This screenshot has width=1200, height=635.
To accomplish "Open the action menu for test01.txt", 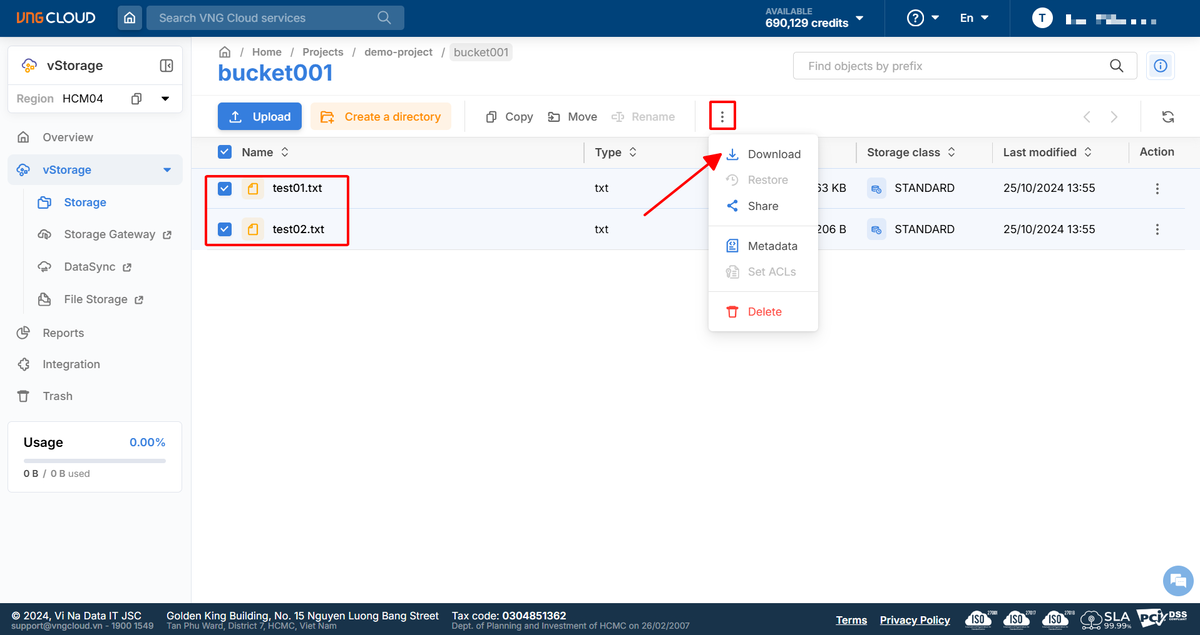I will pos(1157,188).
